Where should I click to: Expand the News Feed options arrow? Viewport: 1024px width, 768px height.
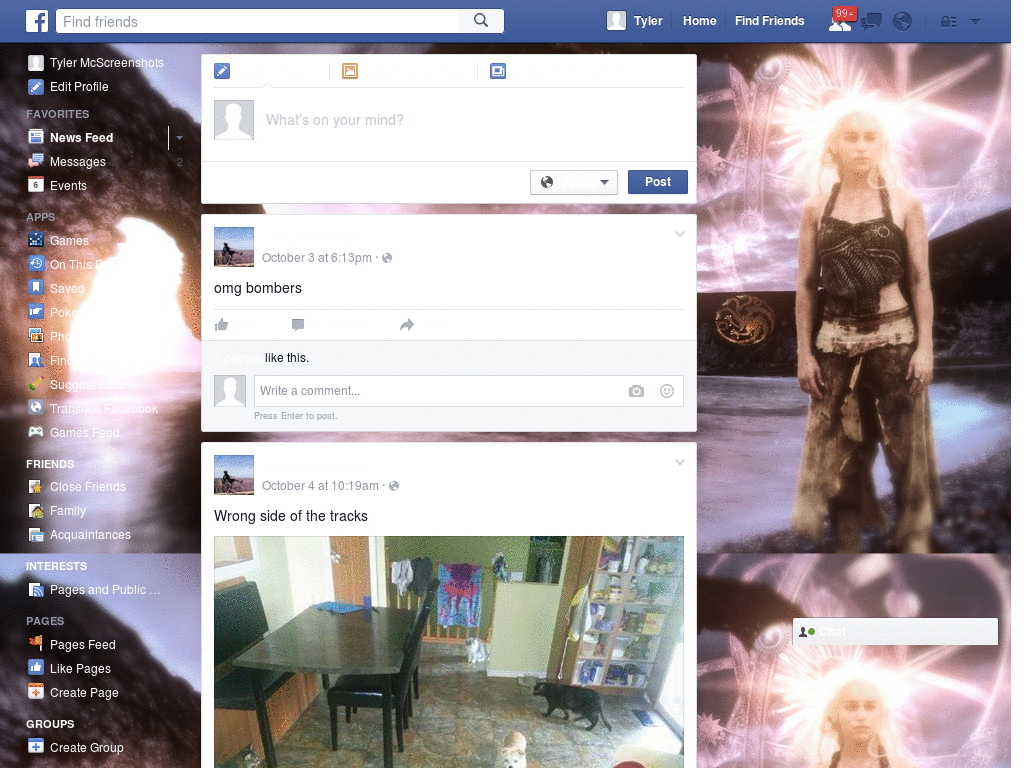pyautogui.click(x=179, y=138)
